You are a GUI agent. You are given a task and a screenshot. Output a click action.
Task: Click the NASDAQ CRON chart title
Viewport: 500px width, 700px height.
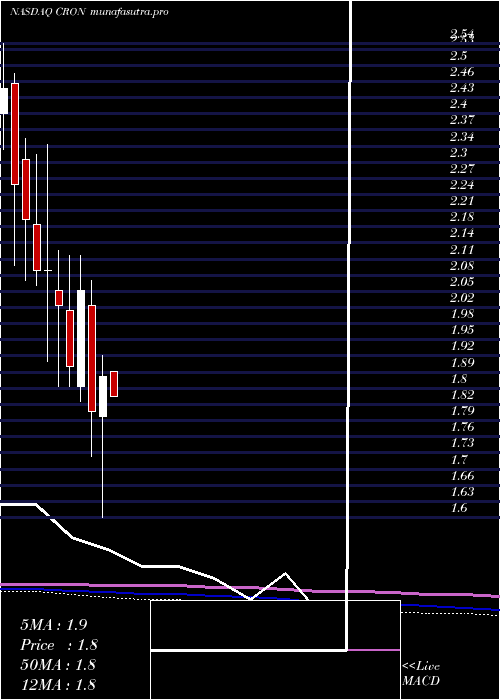point(89,12)
